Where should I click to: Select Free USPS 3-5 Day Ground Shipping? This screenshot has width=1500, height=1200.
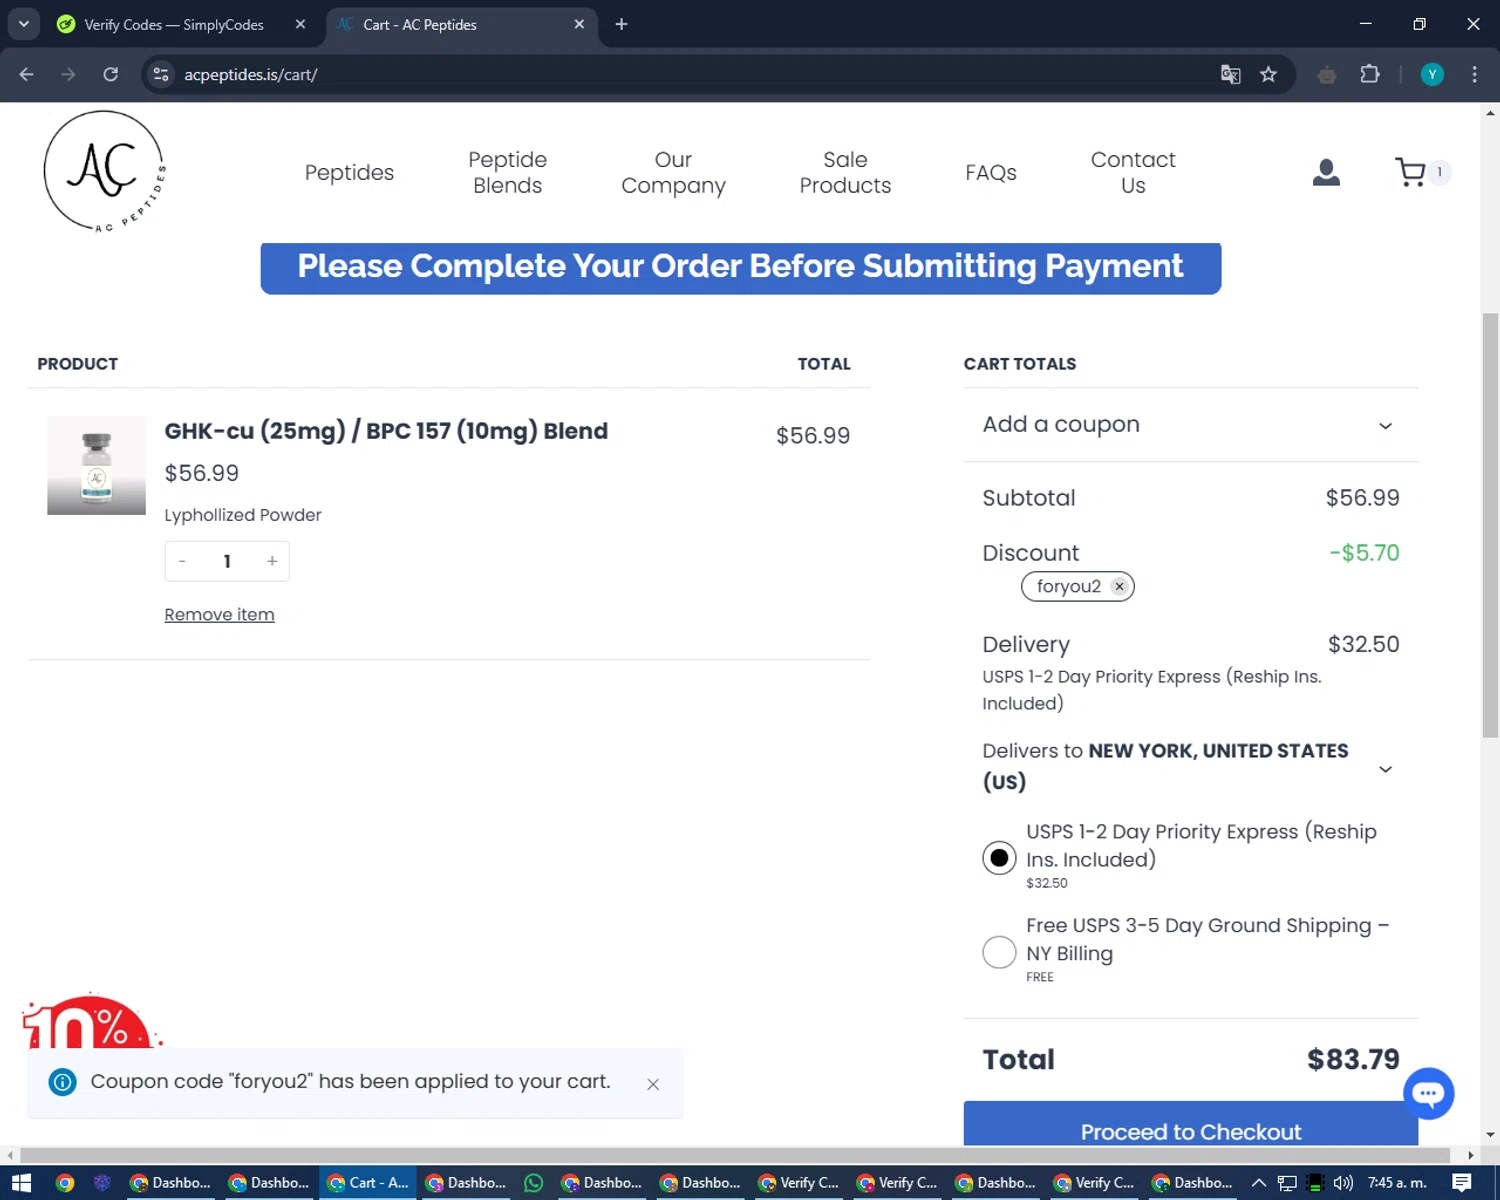point(999,952)
